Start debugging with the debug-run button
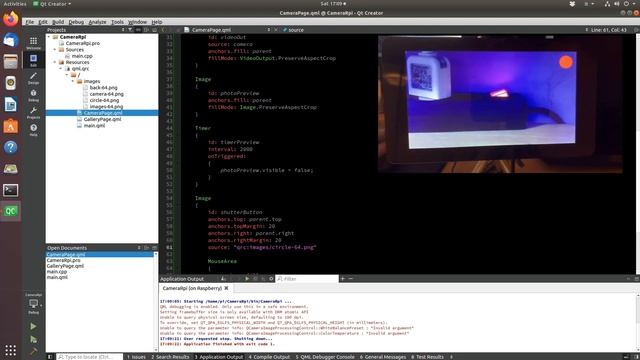Image resolution: width=640 pixels, height=360 pixels. 33,340
